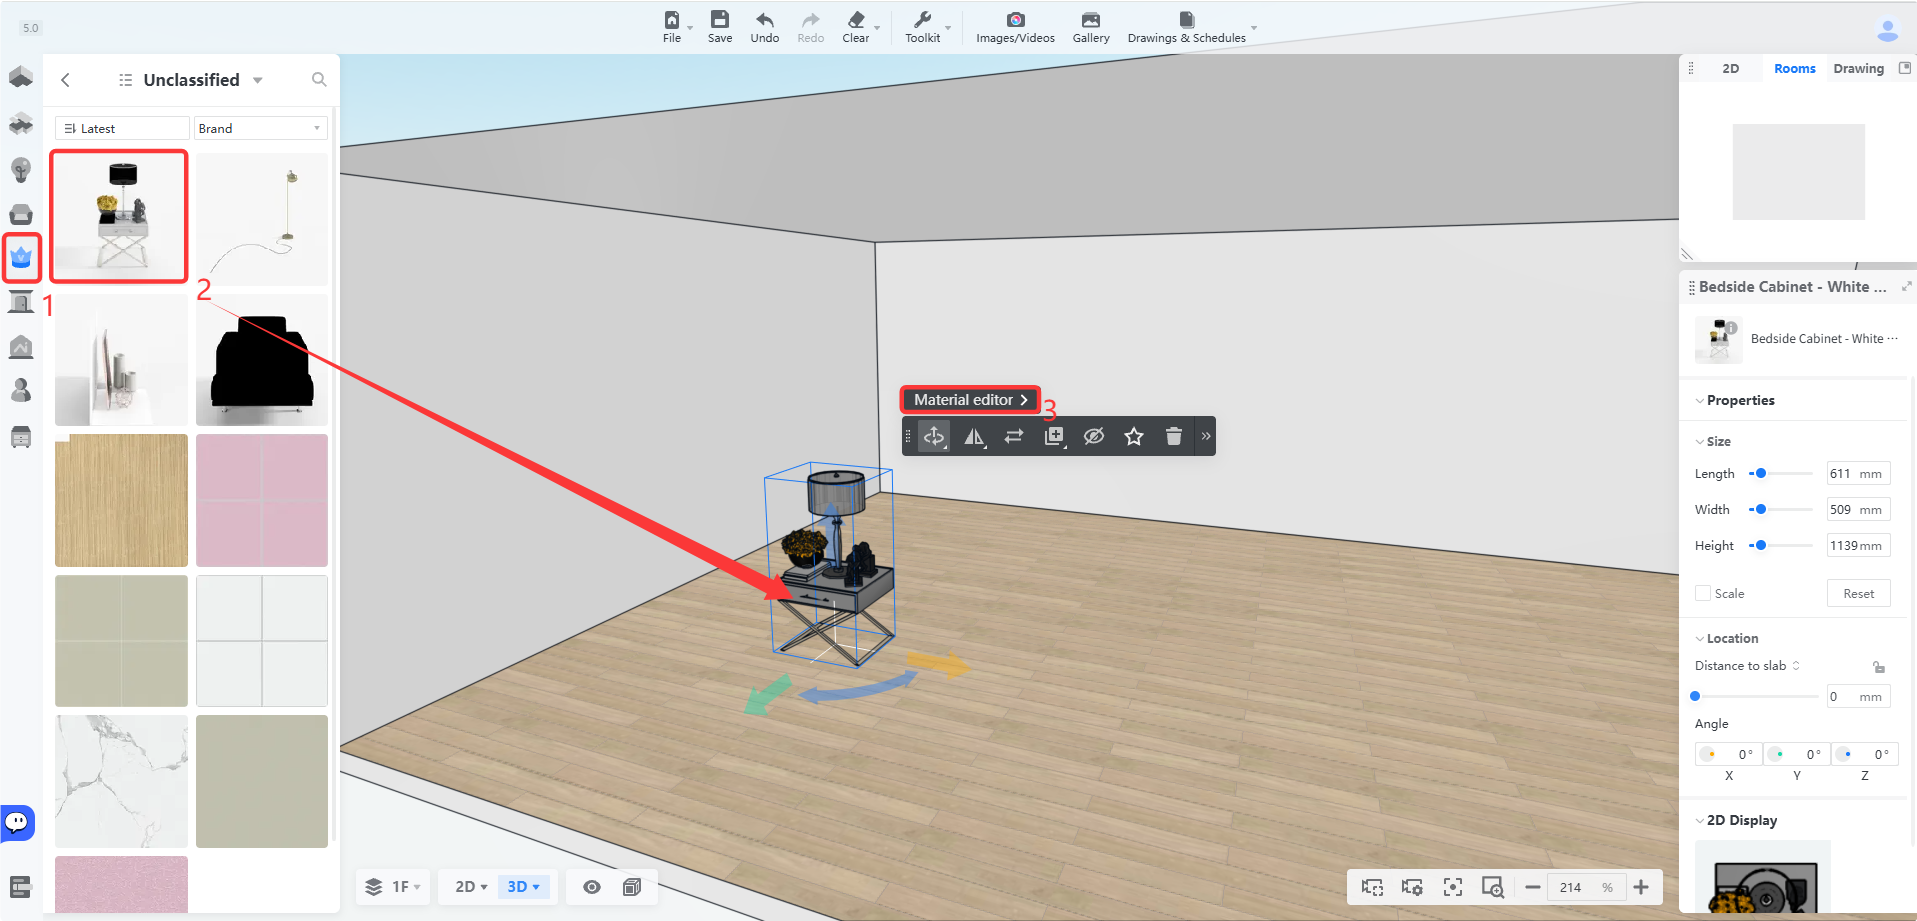Open the person sidebar icon
The width and height of the screenshot is (1917, 921).
point(21,390)
